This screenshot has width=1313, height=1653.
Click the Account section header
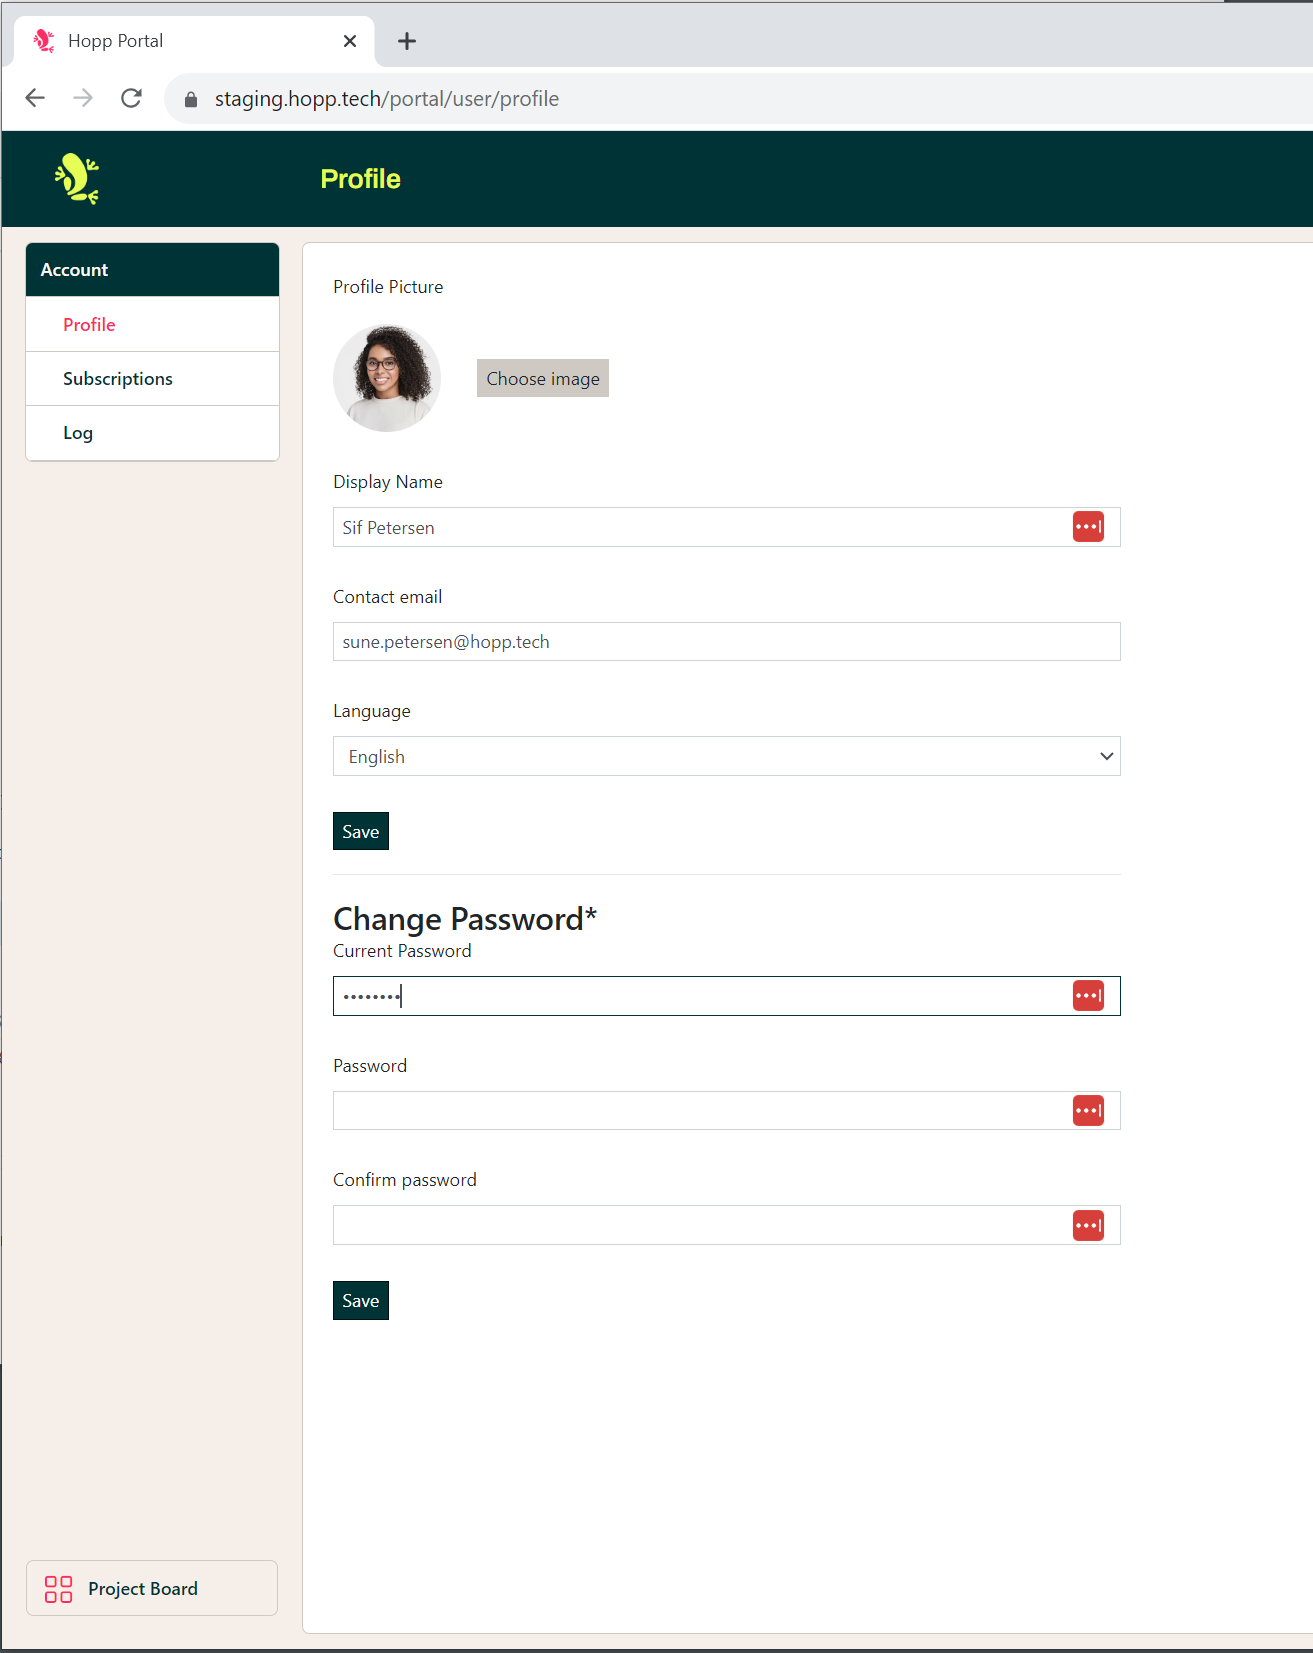(152, 270)
